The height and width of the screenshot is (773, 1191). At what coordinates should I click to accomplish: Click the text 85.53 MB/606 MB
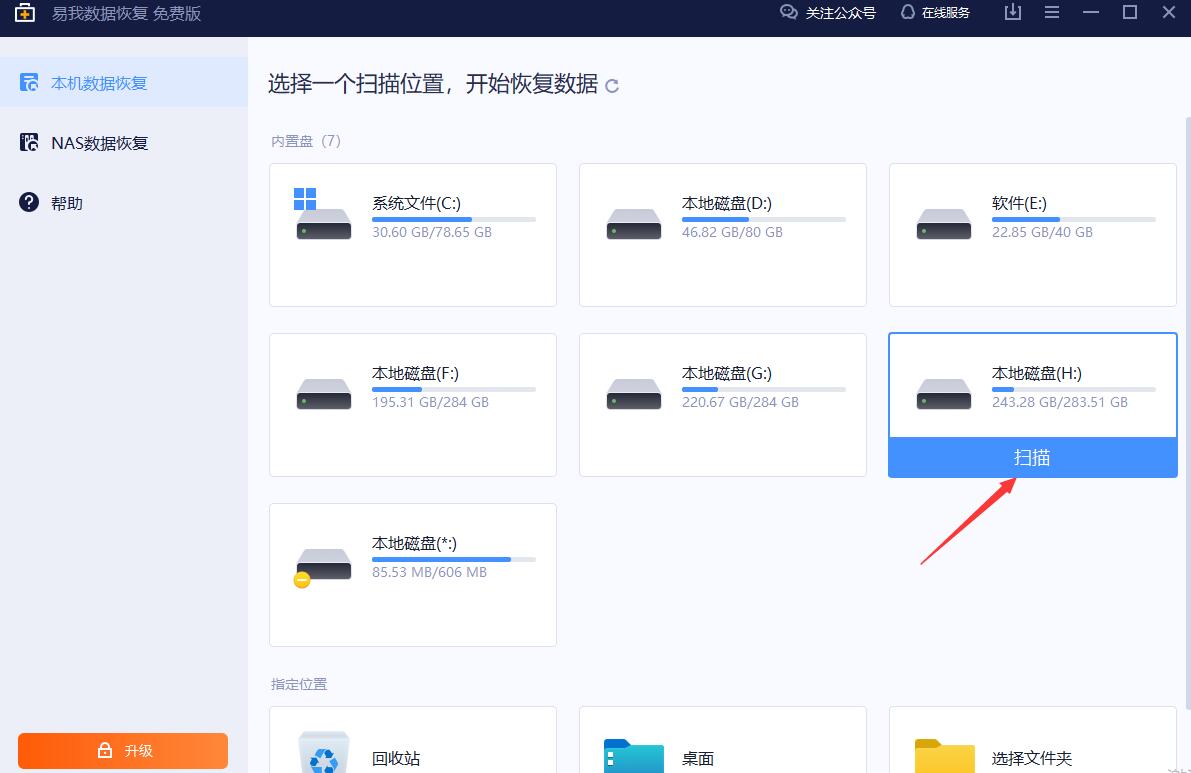click(429, 573)
